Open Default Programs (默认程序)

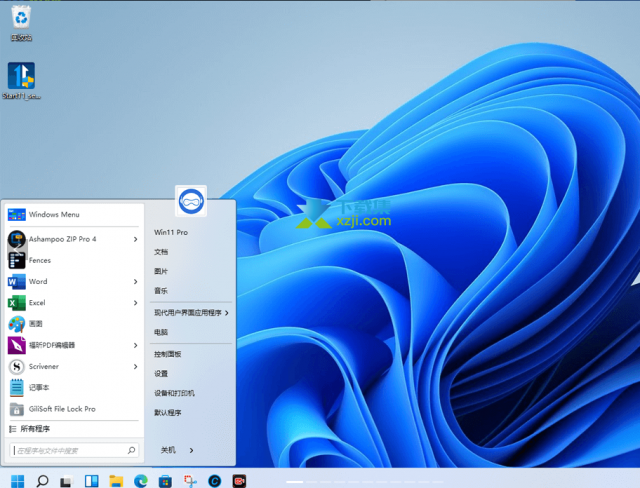168,413
